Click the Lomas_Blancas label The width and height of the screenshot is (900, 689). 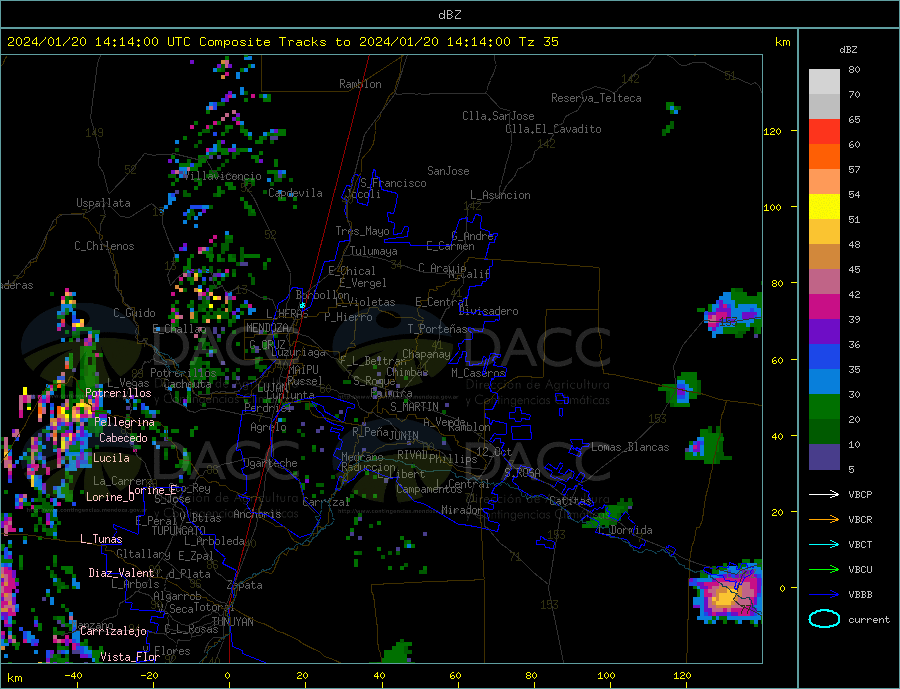[630, 447]
